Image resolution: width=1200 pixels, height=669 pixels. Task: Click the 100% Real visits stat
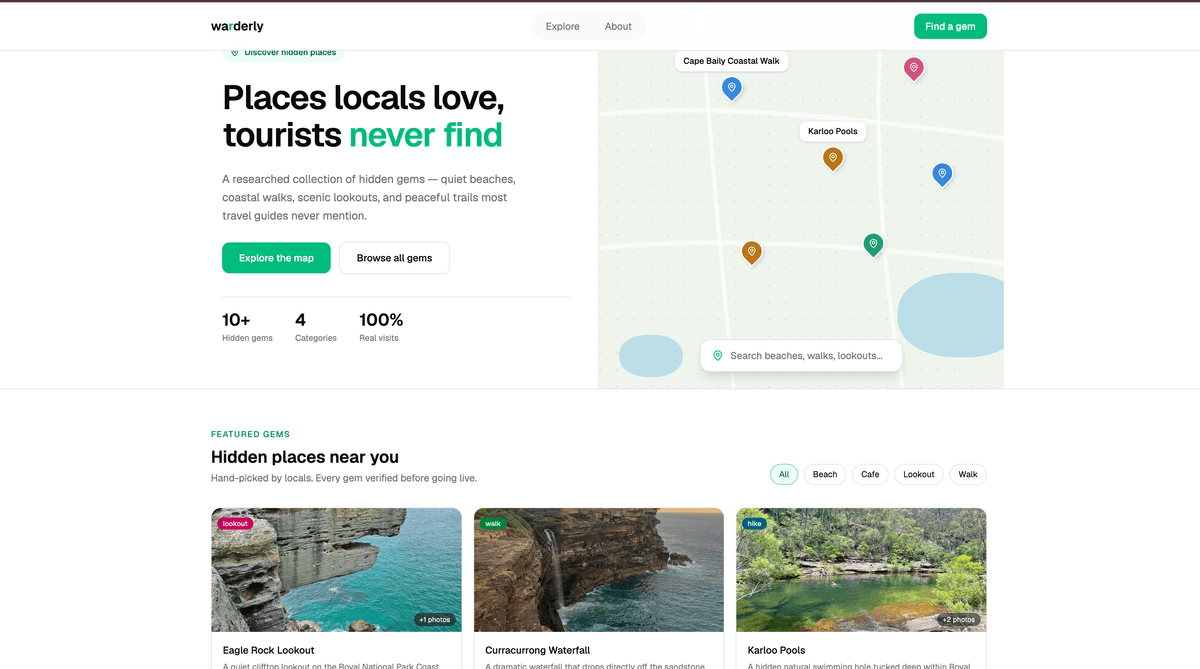[381, 327]
